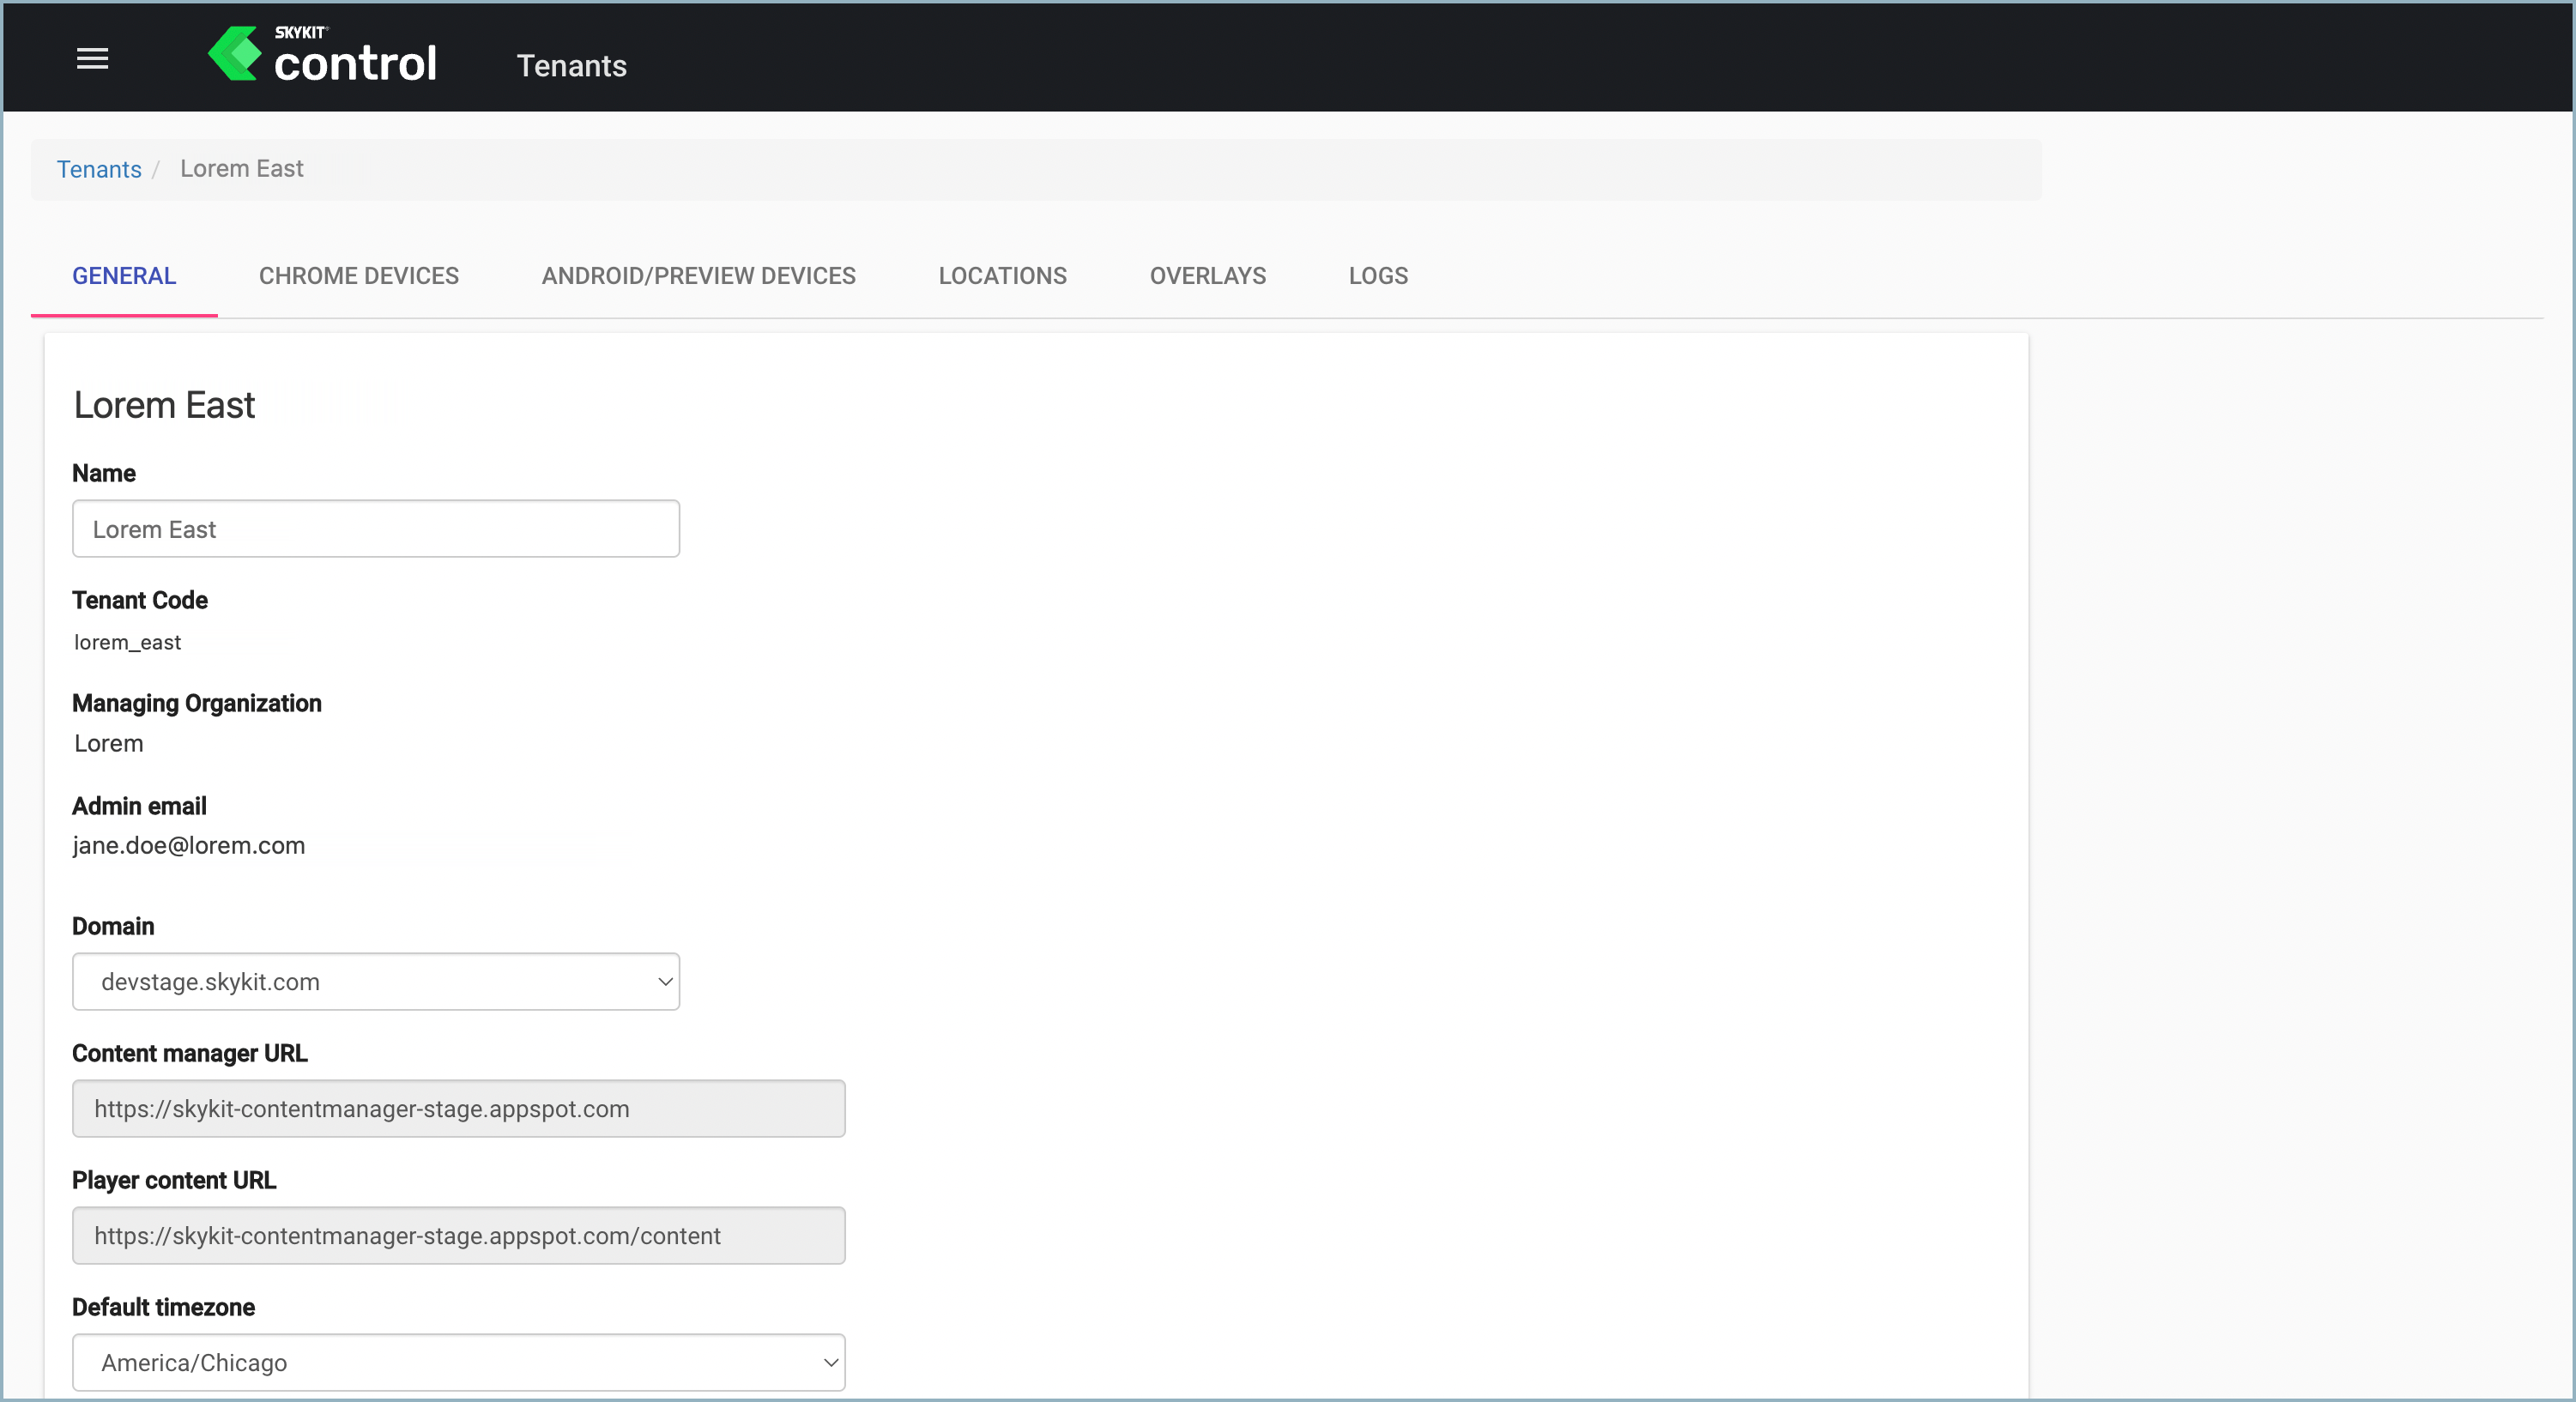The image size is (2576, 1402).
Task: Switch to the General tab
Action: (x=124, y=276)
